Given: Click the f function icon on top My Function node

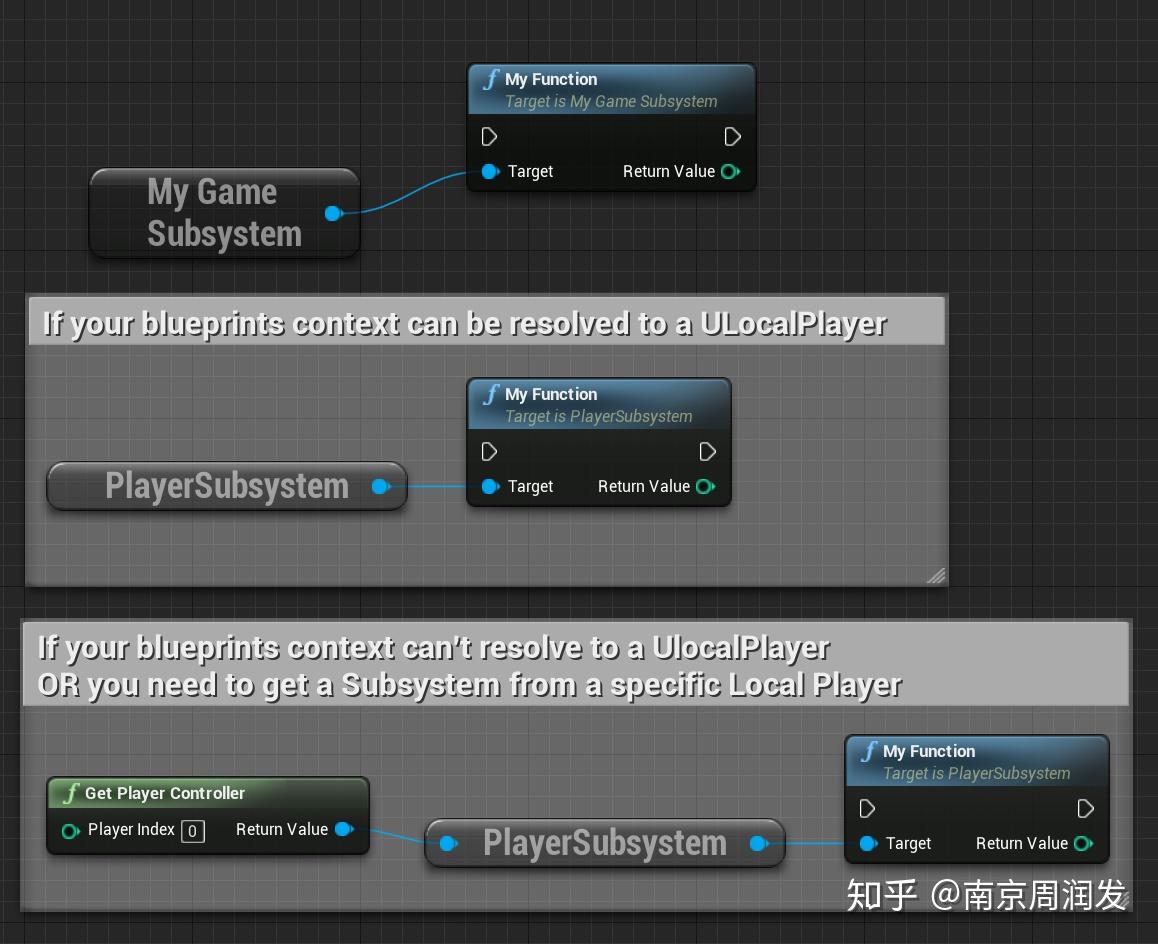Looking at the screenshot, I should point(491,79).
